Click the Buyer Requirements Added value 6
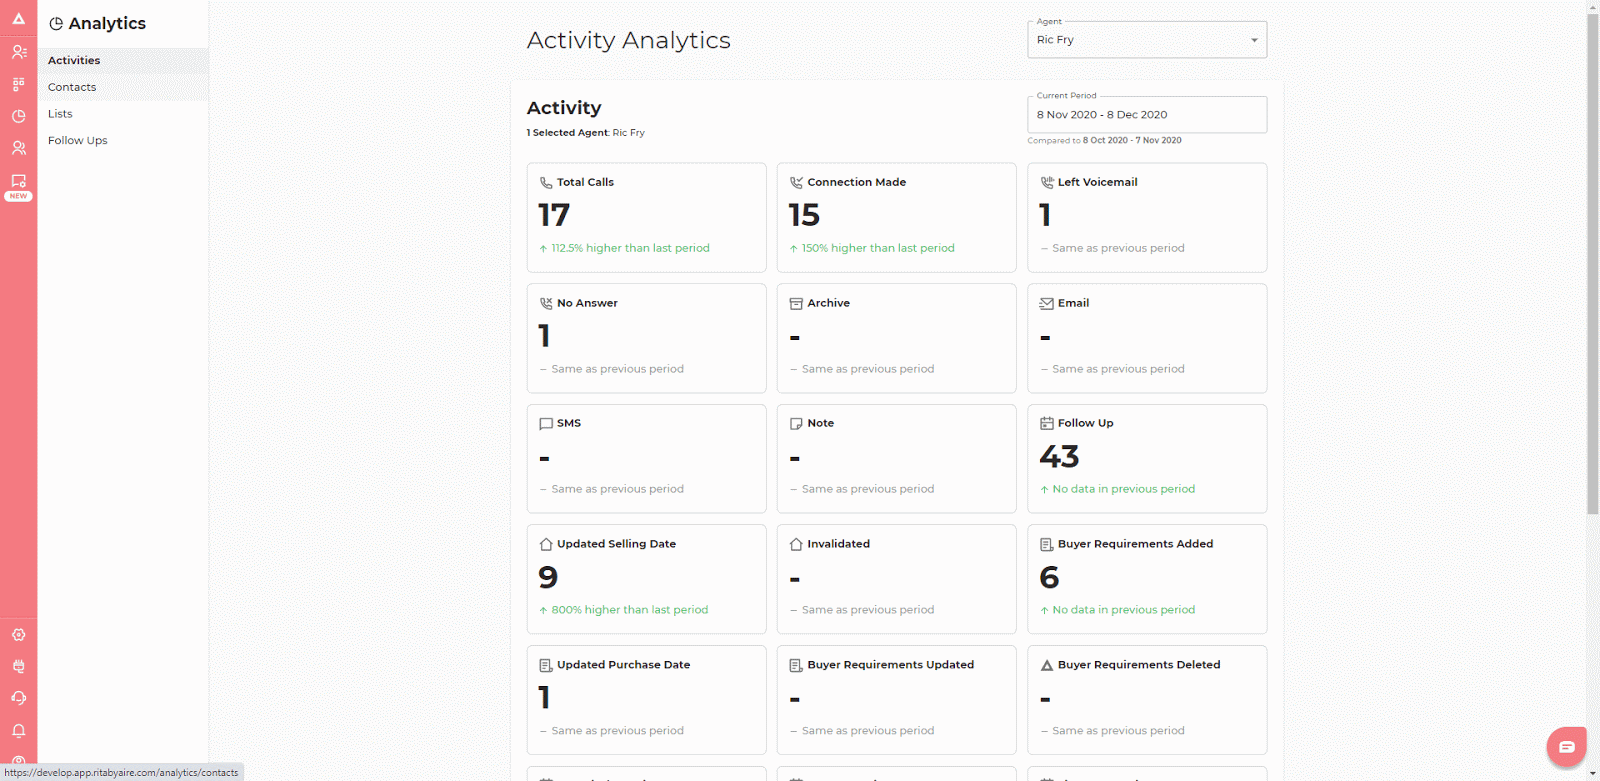 (1049, 577)
